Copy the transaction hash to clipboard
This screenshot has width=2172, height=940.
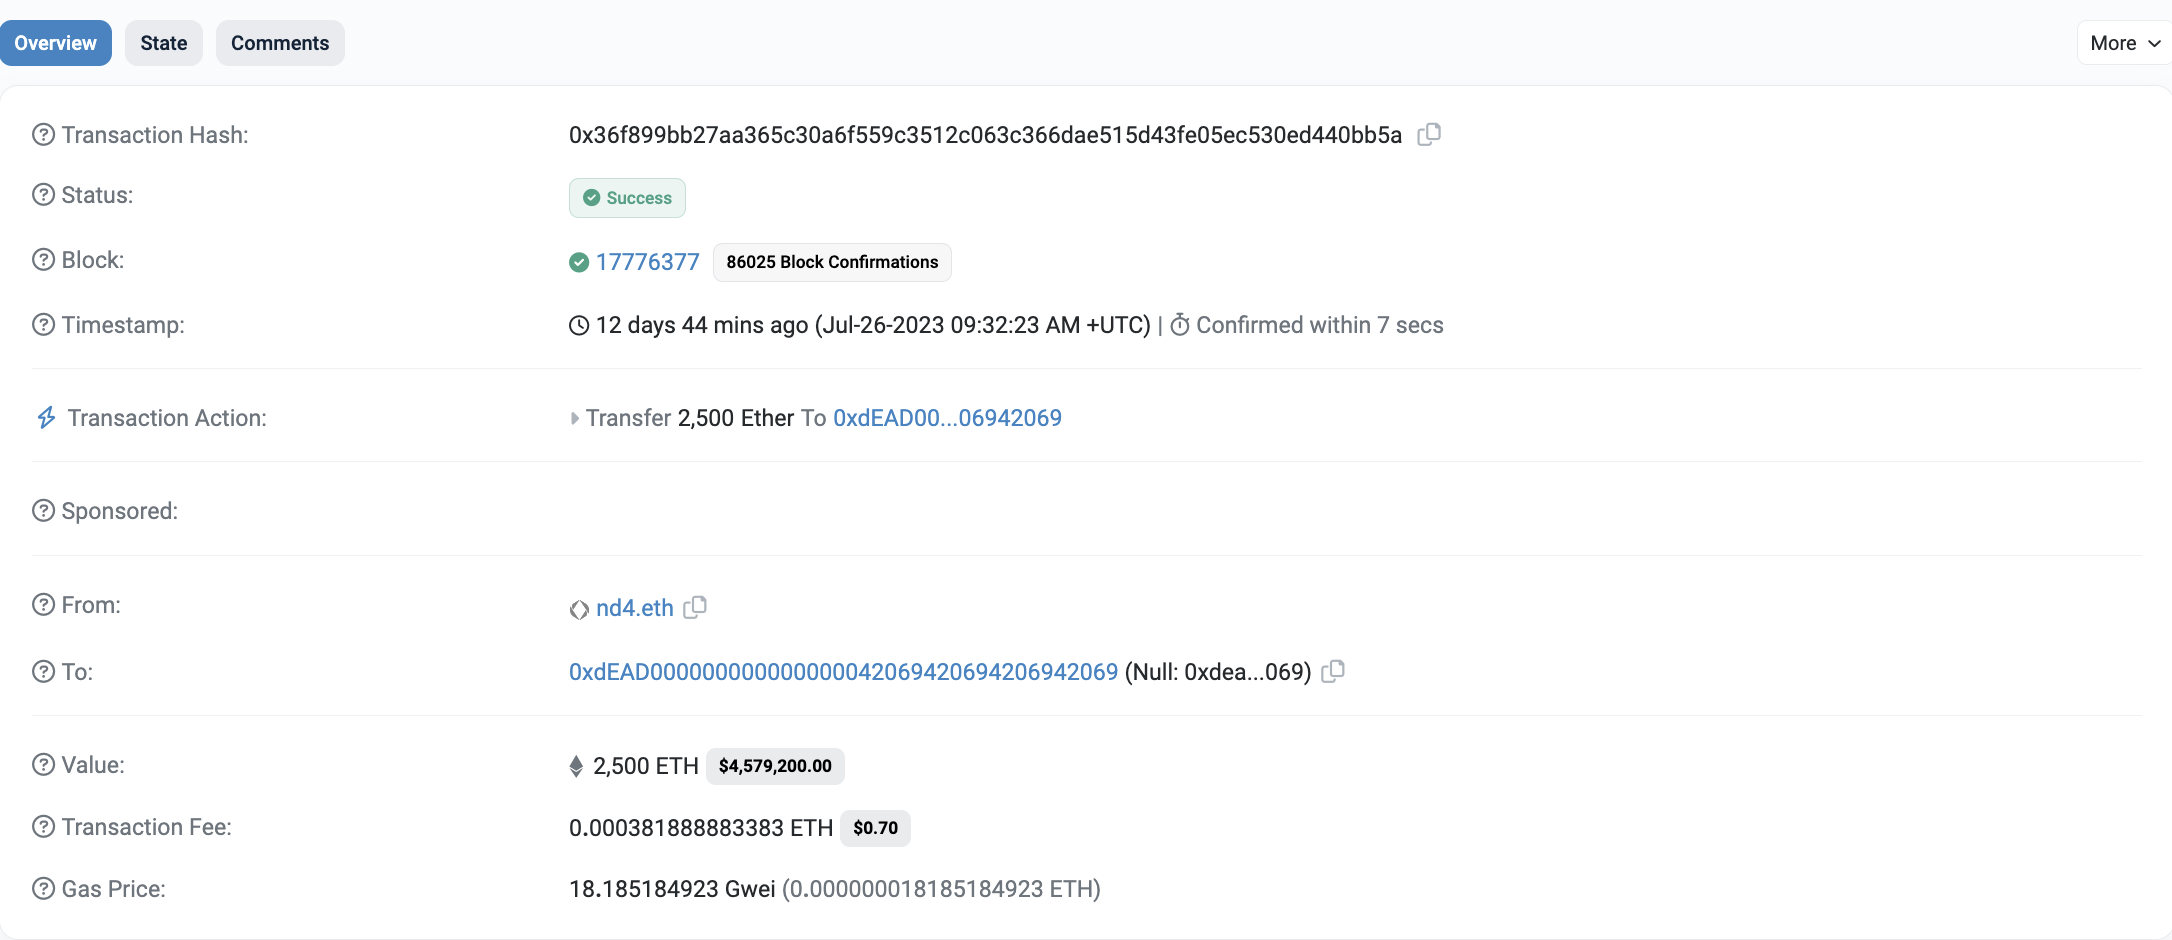click(x=1429, y=134)
